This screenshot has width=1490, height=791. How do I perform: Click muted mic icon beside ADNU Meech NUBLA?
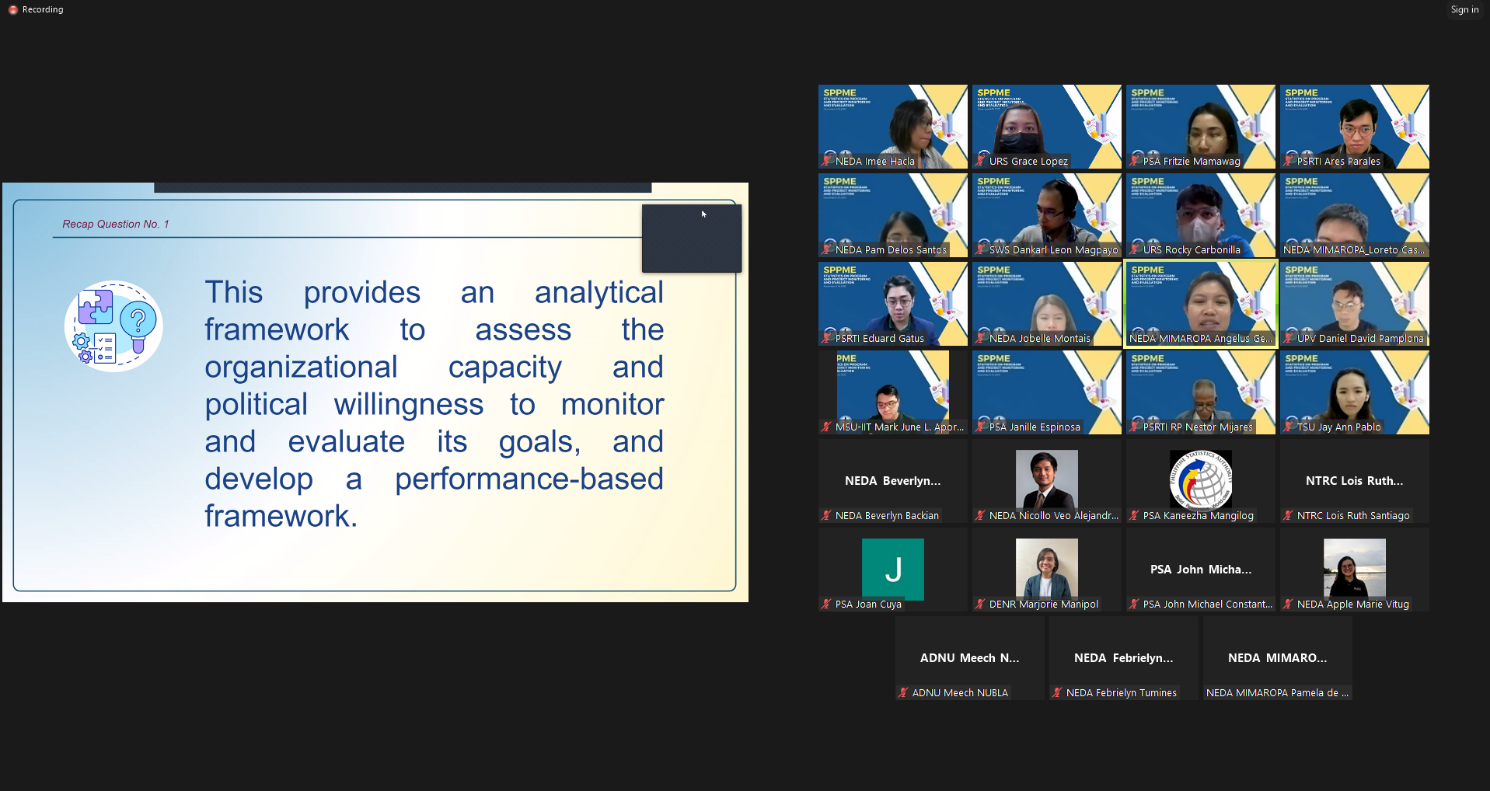(x=904, y=692)
